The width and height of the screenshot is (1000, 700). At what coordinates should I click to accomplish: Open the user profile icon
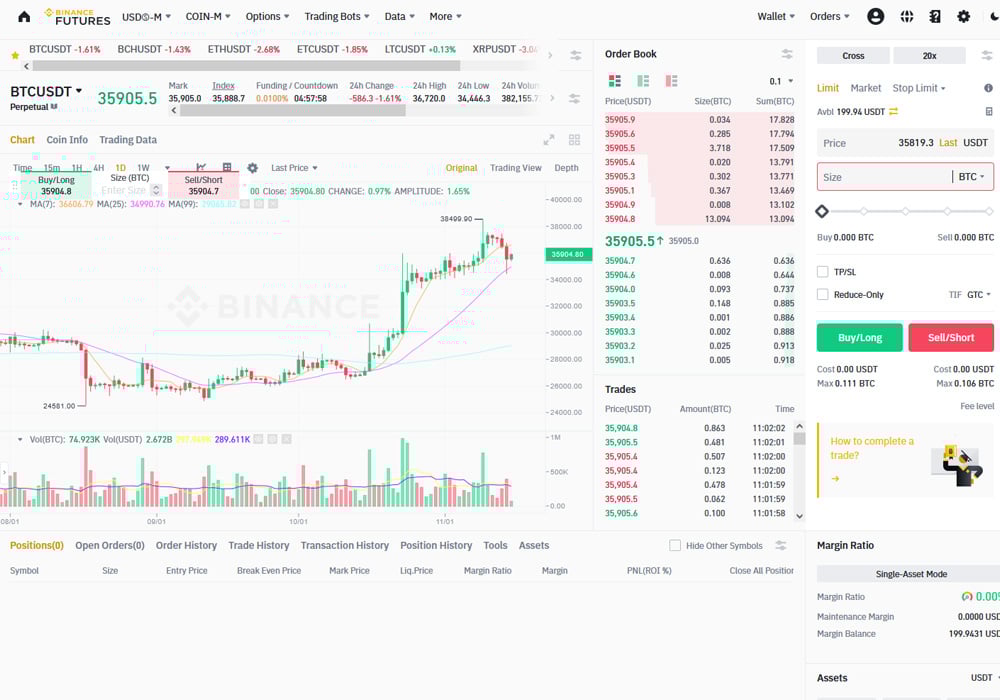click(x=876, y=17)
